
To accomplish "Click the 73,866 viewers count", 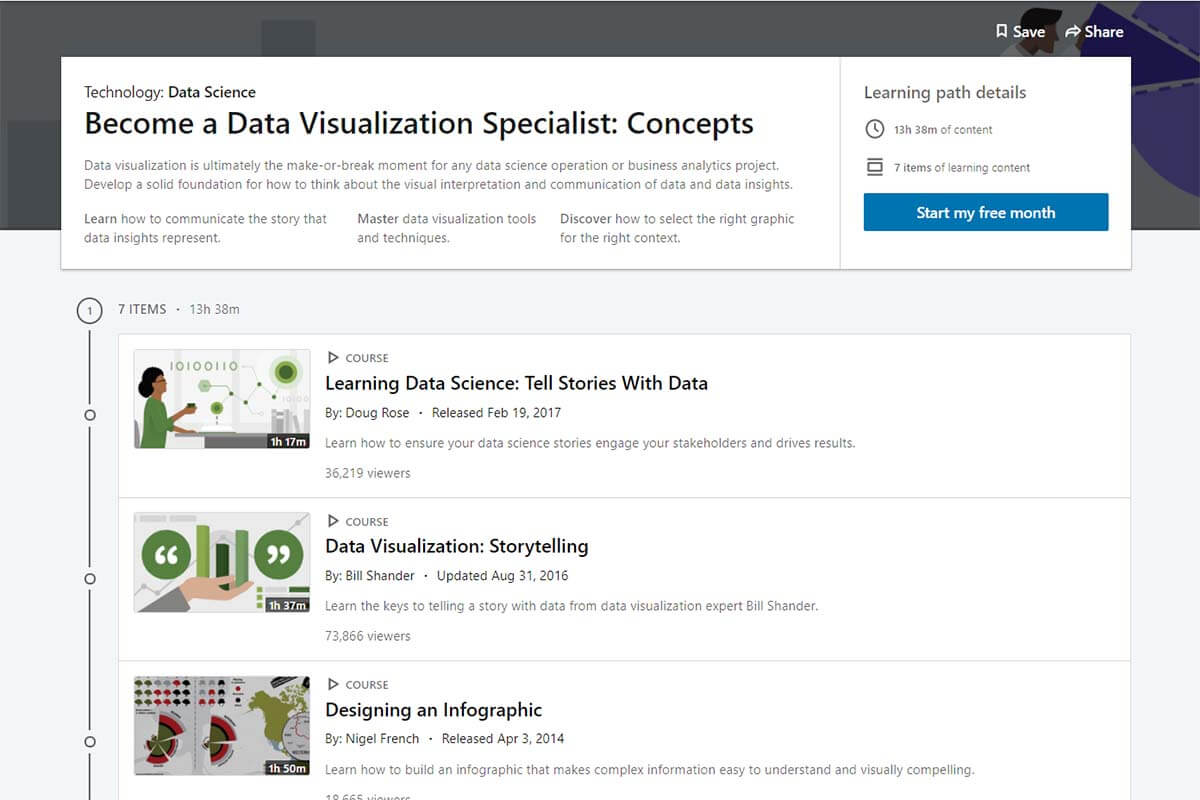I will point(368,636).
